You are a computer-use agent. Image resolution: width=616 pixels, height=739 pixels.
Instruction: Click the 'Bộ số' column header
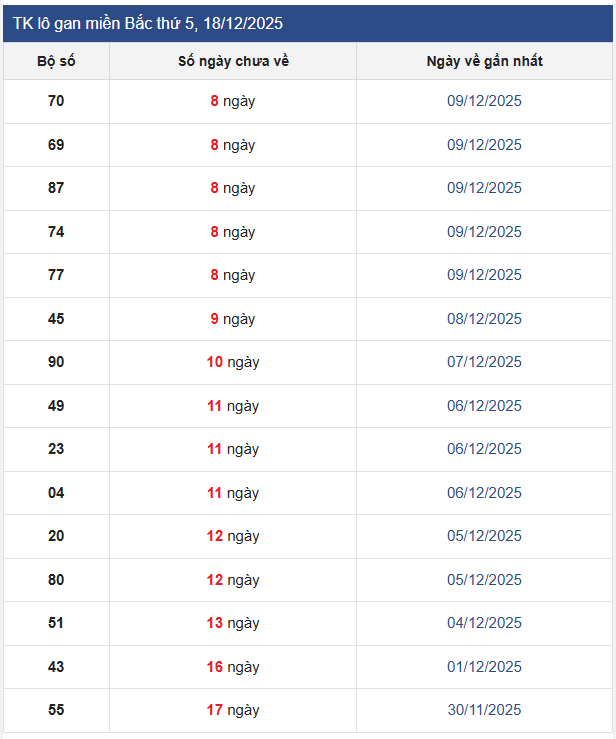[x=56, y=61]
